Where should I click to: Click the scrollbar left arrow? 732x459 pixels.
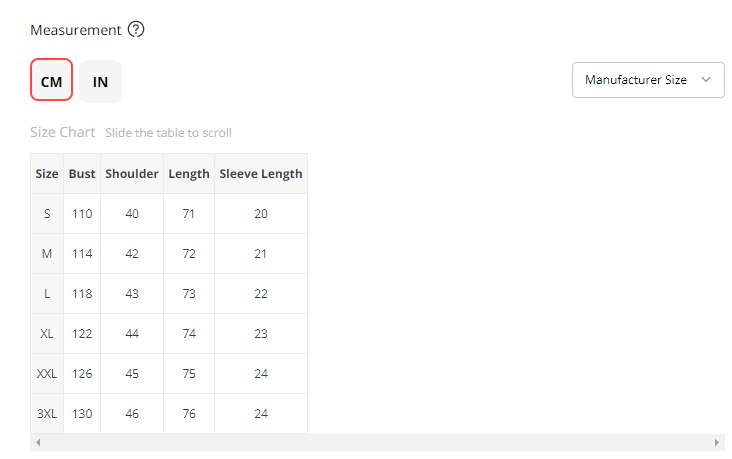(38, 442)
